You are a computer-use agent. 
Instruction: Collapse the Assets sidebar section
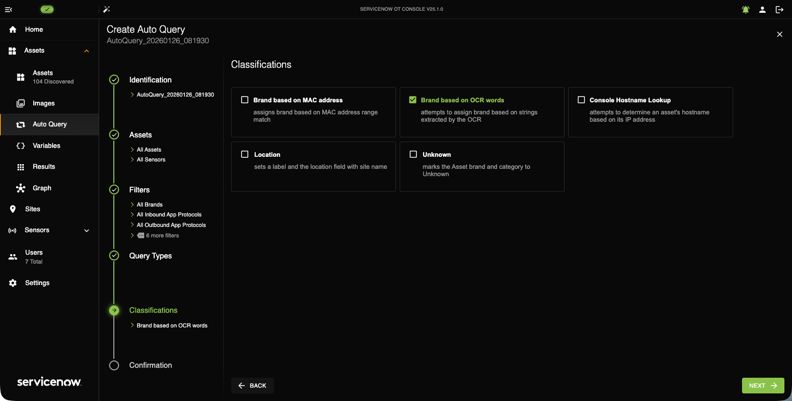pyautogui.click(x=86, y=51)
